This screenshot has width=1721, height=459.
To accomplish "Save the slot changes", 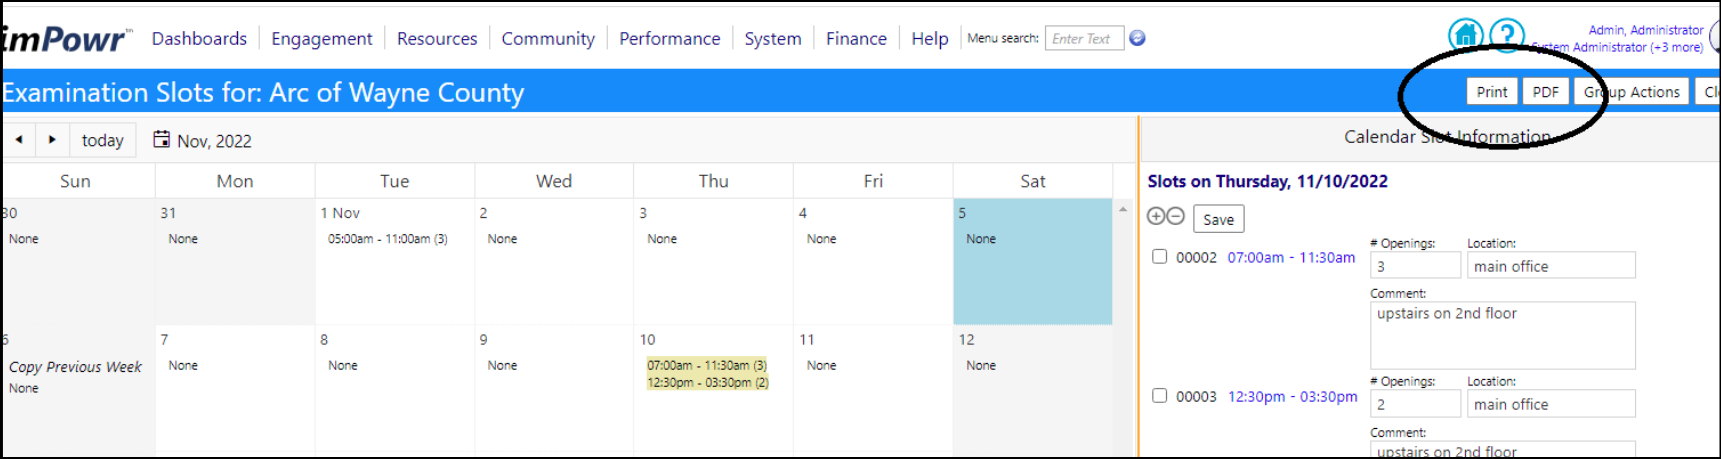I will 1218,219.
